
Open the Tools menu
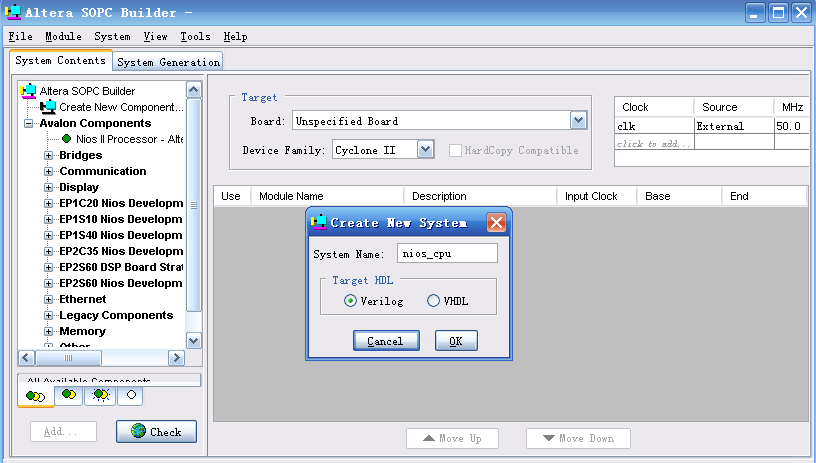click(195, 36)
